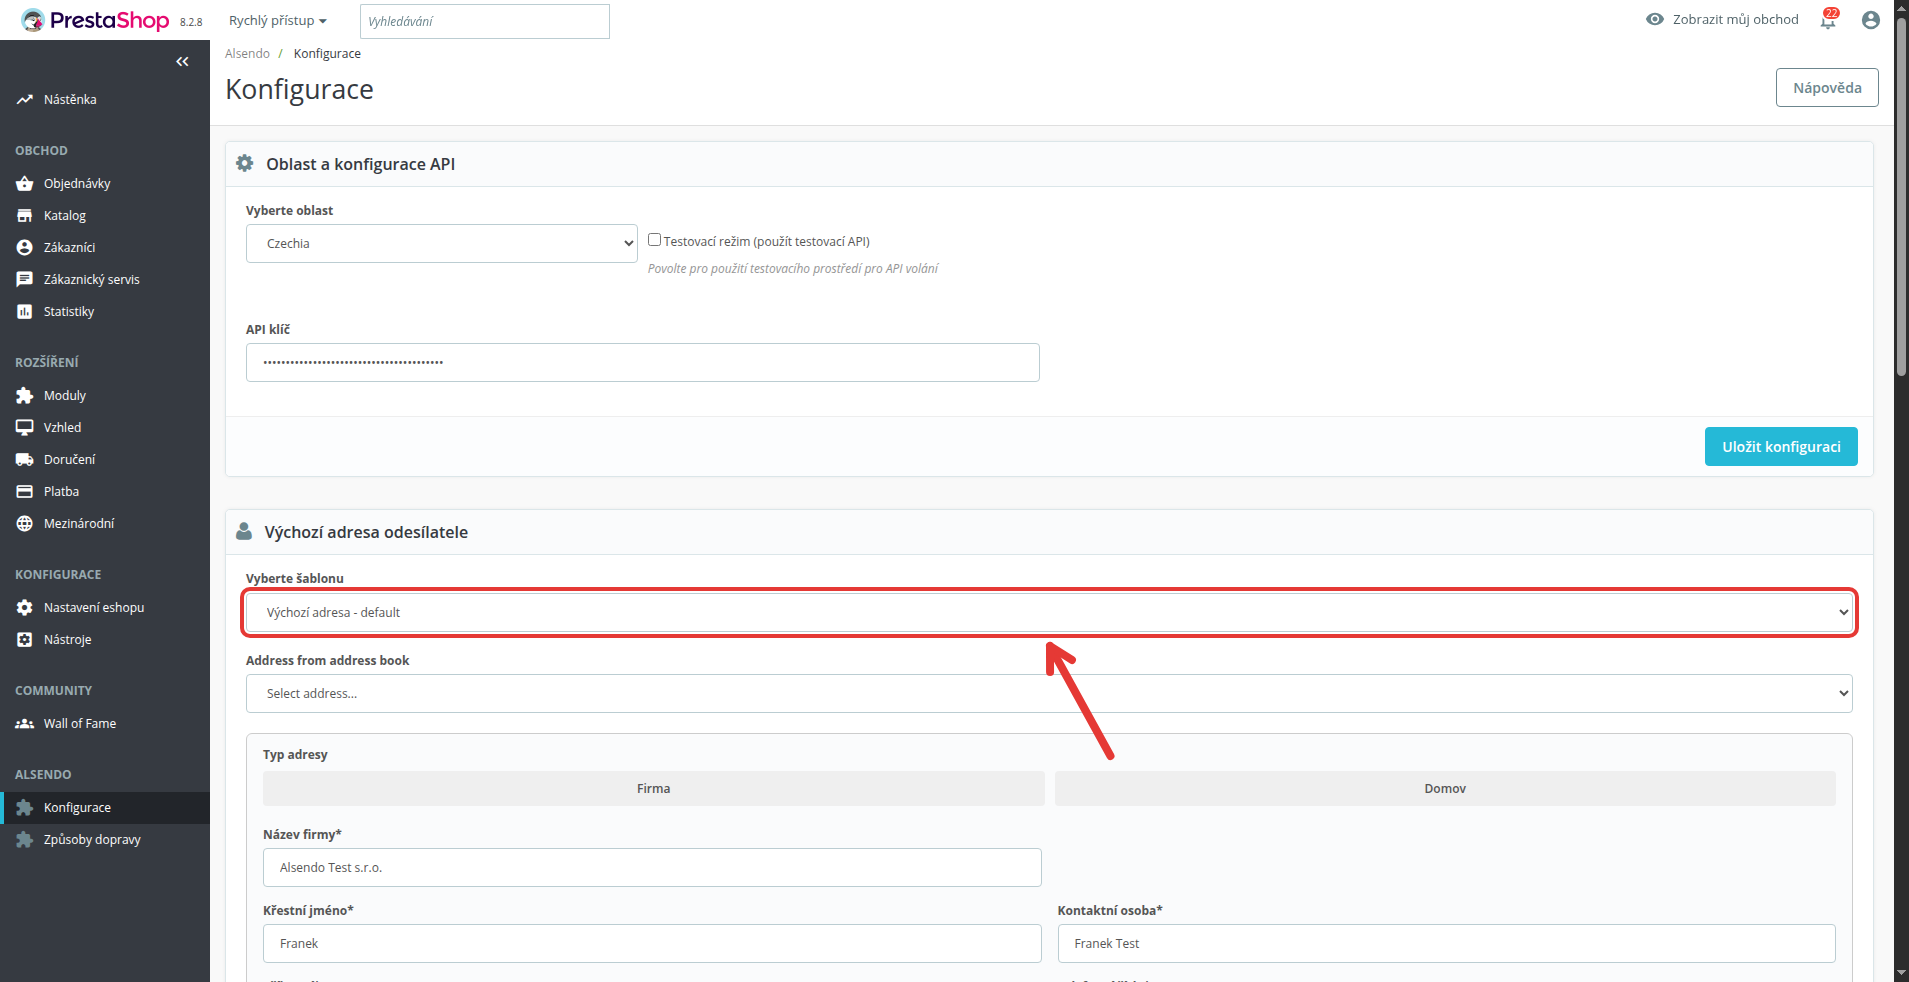Enable the Testovací režim checkbox

[x=655, y=240]
